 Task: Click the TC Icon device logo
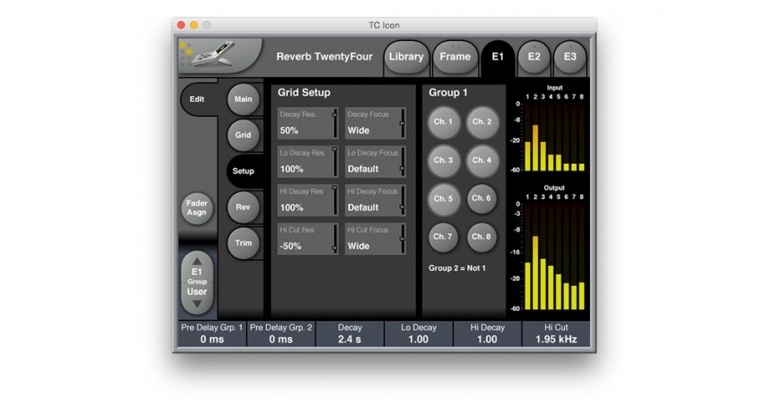[x=220, y=56]
